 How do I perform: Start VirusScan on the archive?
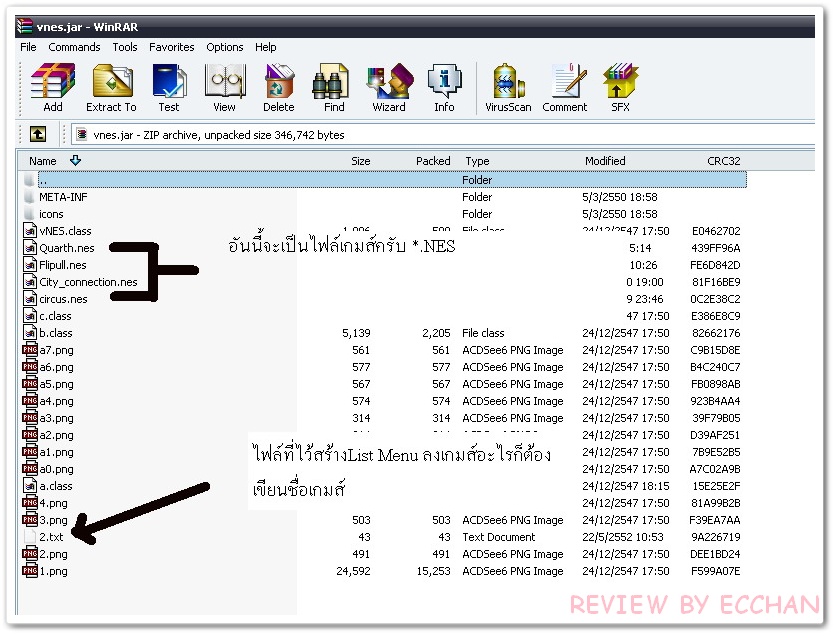point(508,87)
